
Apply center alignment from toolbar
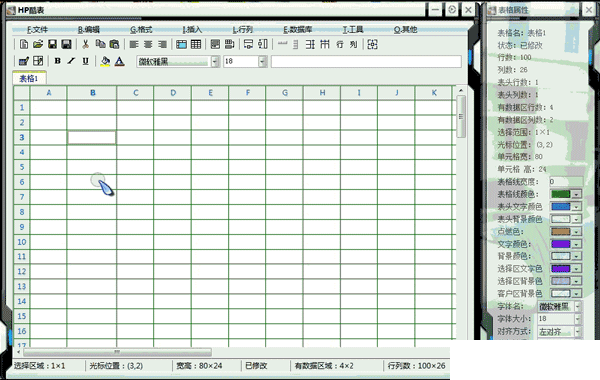[148, 45]
